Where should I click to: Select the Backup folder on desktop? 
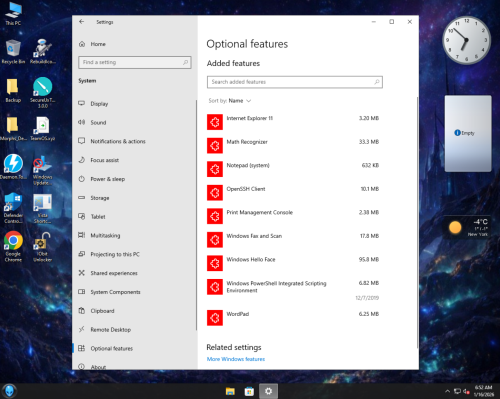tap(13, 90)
